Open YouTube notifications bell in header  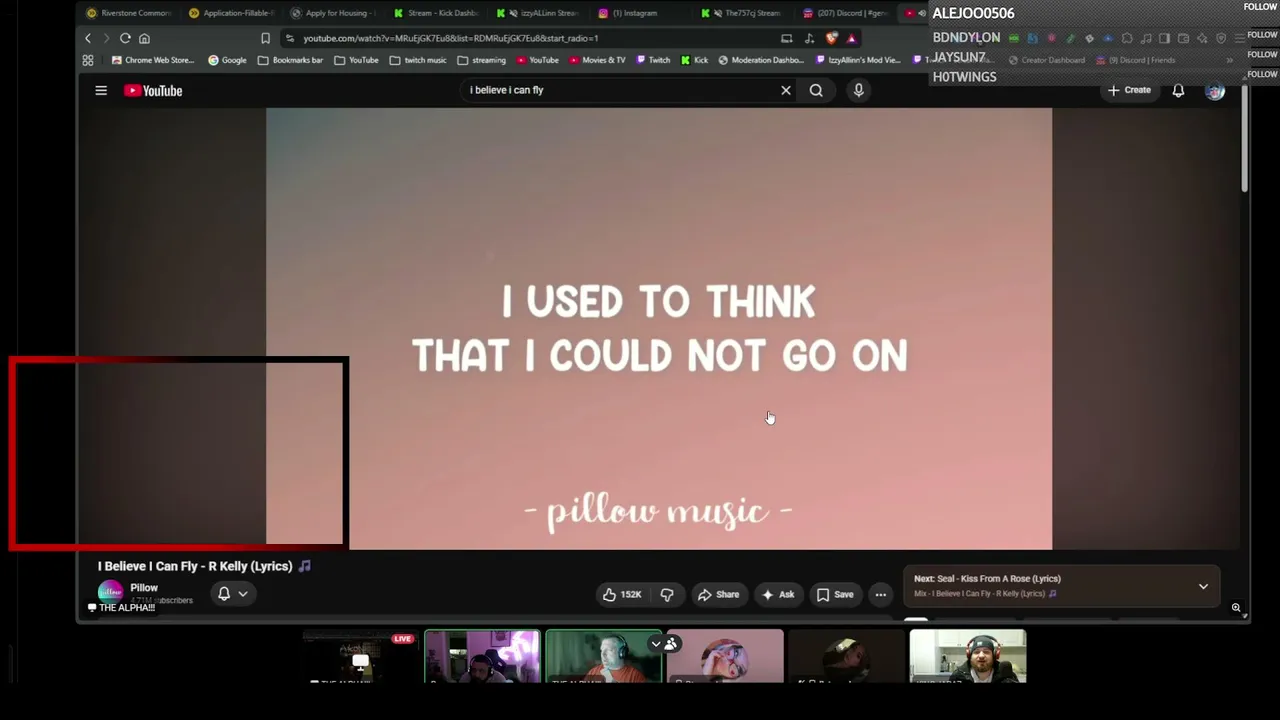pos(1178,91)
